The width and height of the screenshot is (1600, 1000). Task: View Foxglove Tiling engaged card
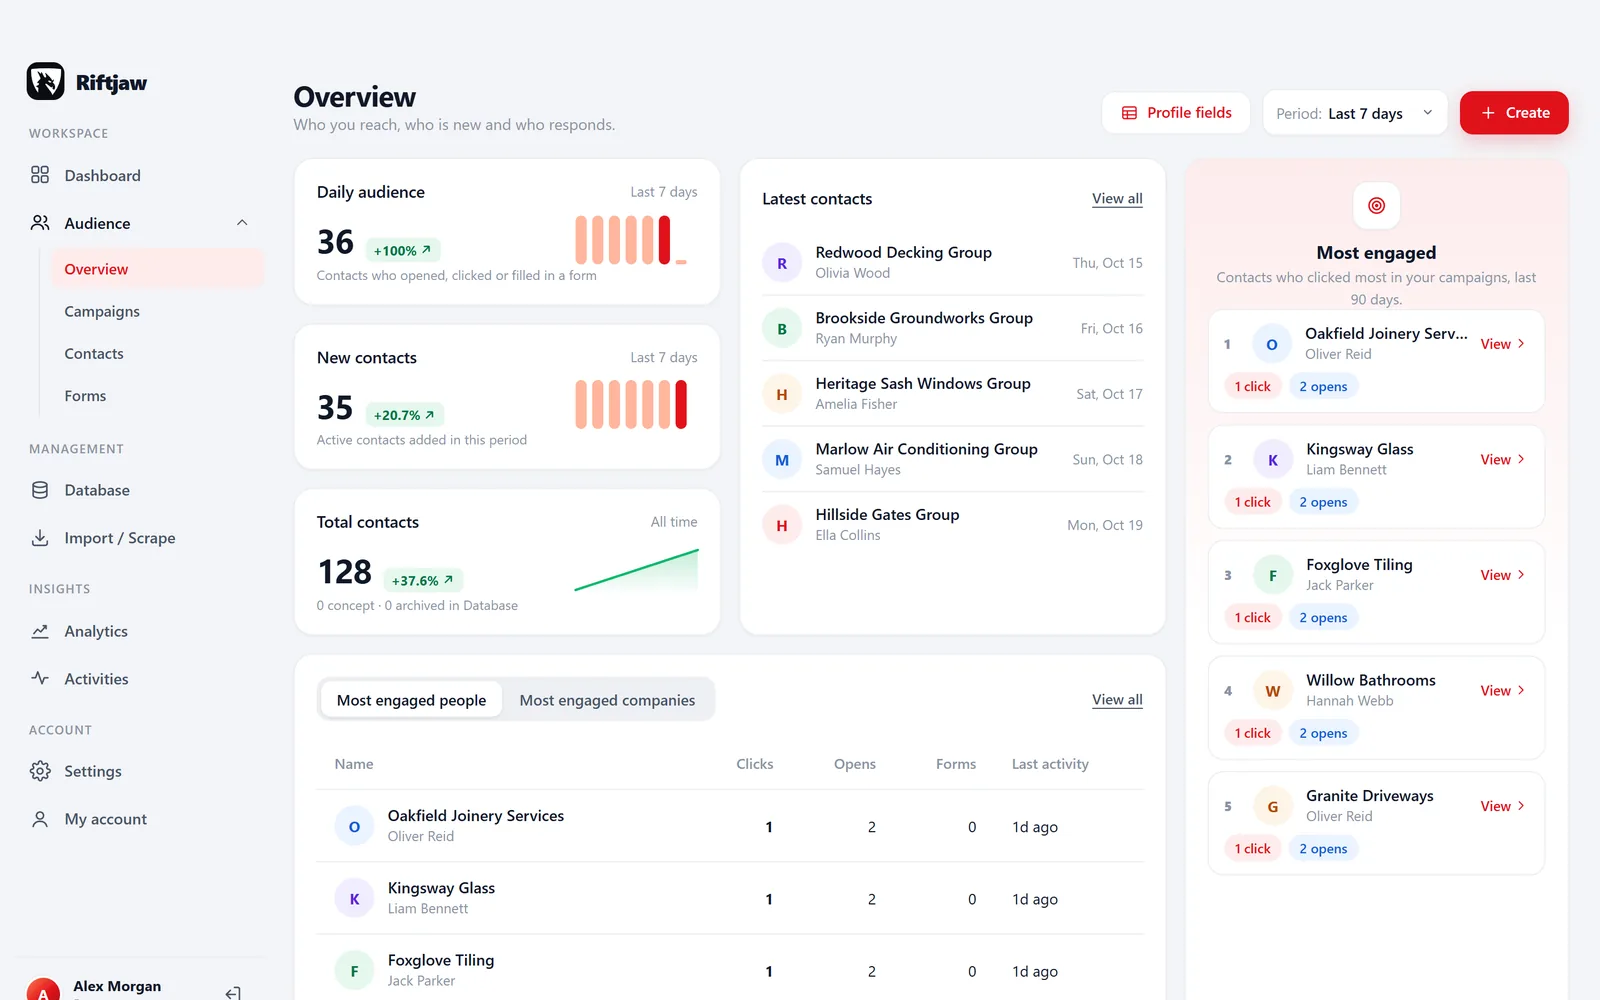click(x=1502, y=575)
